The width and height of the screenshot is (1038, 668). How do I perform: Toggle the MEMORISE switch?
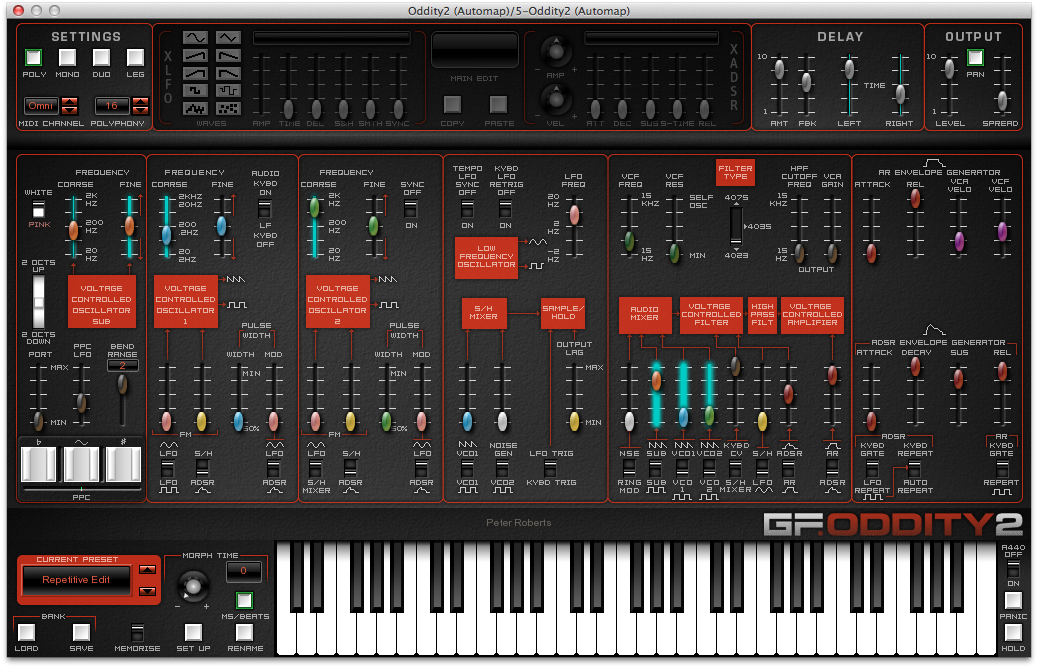[x=137, y=632]
